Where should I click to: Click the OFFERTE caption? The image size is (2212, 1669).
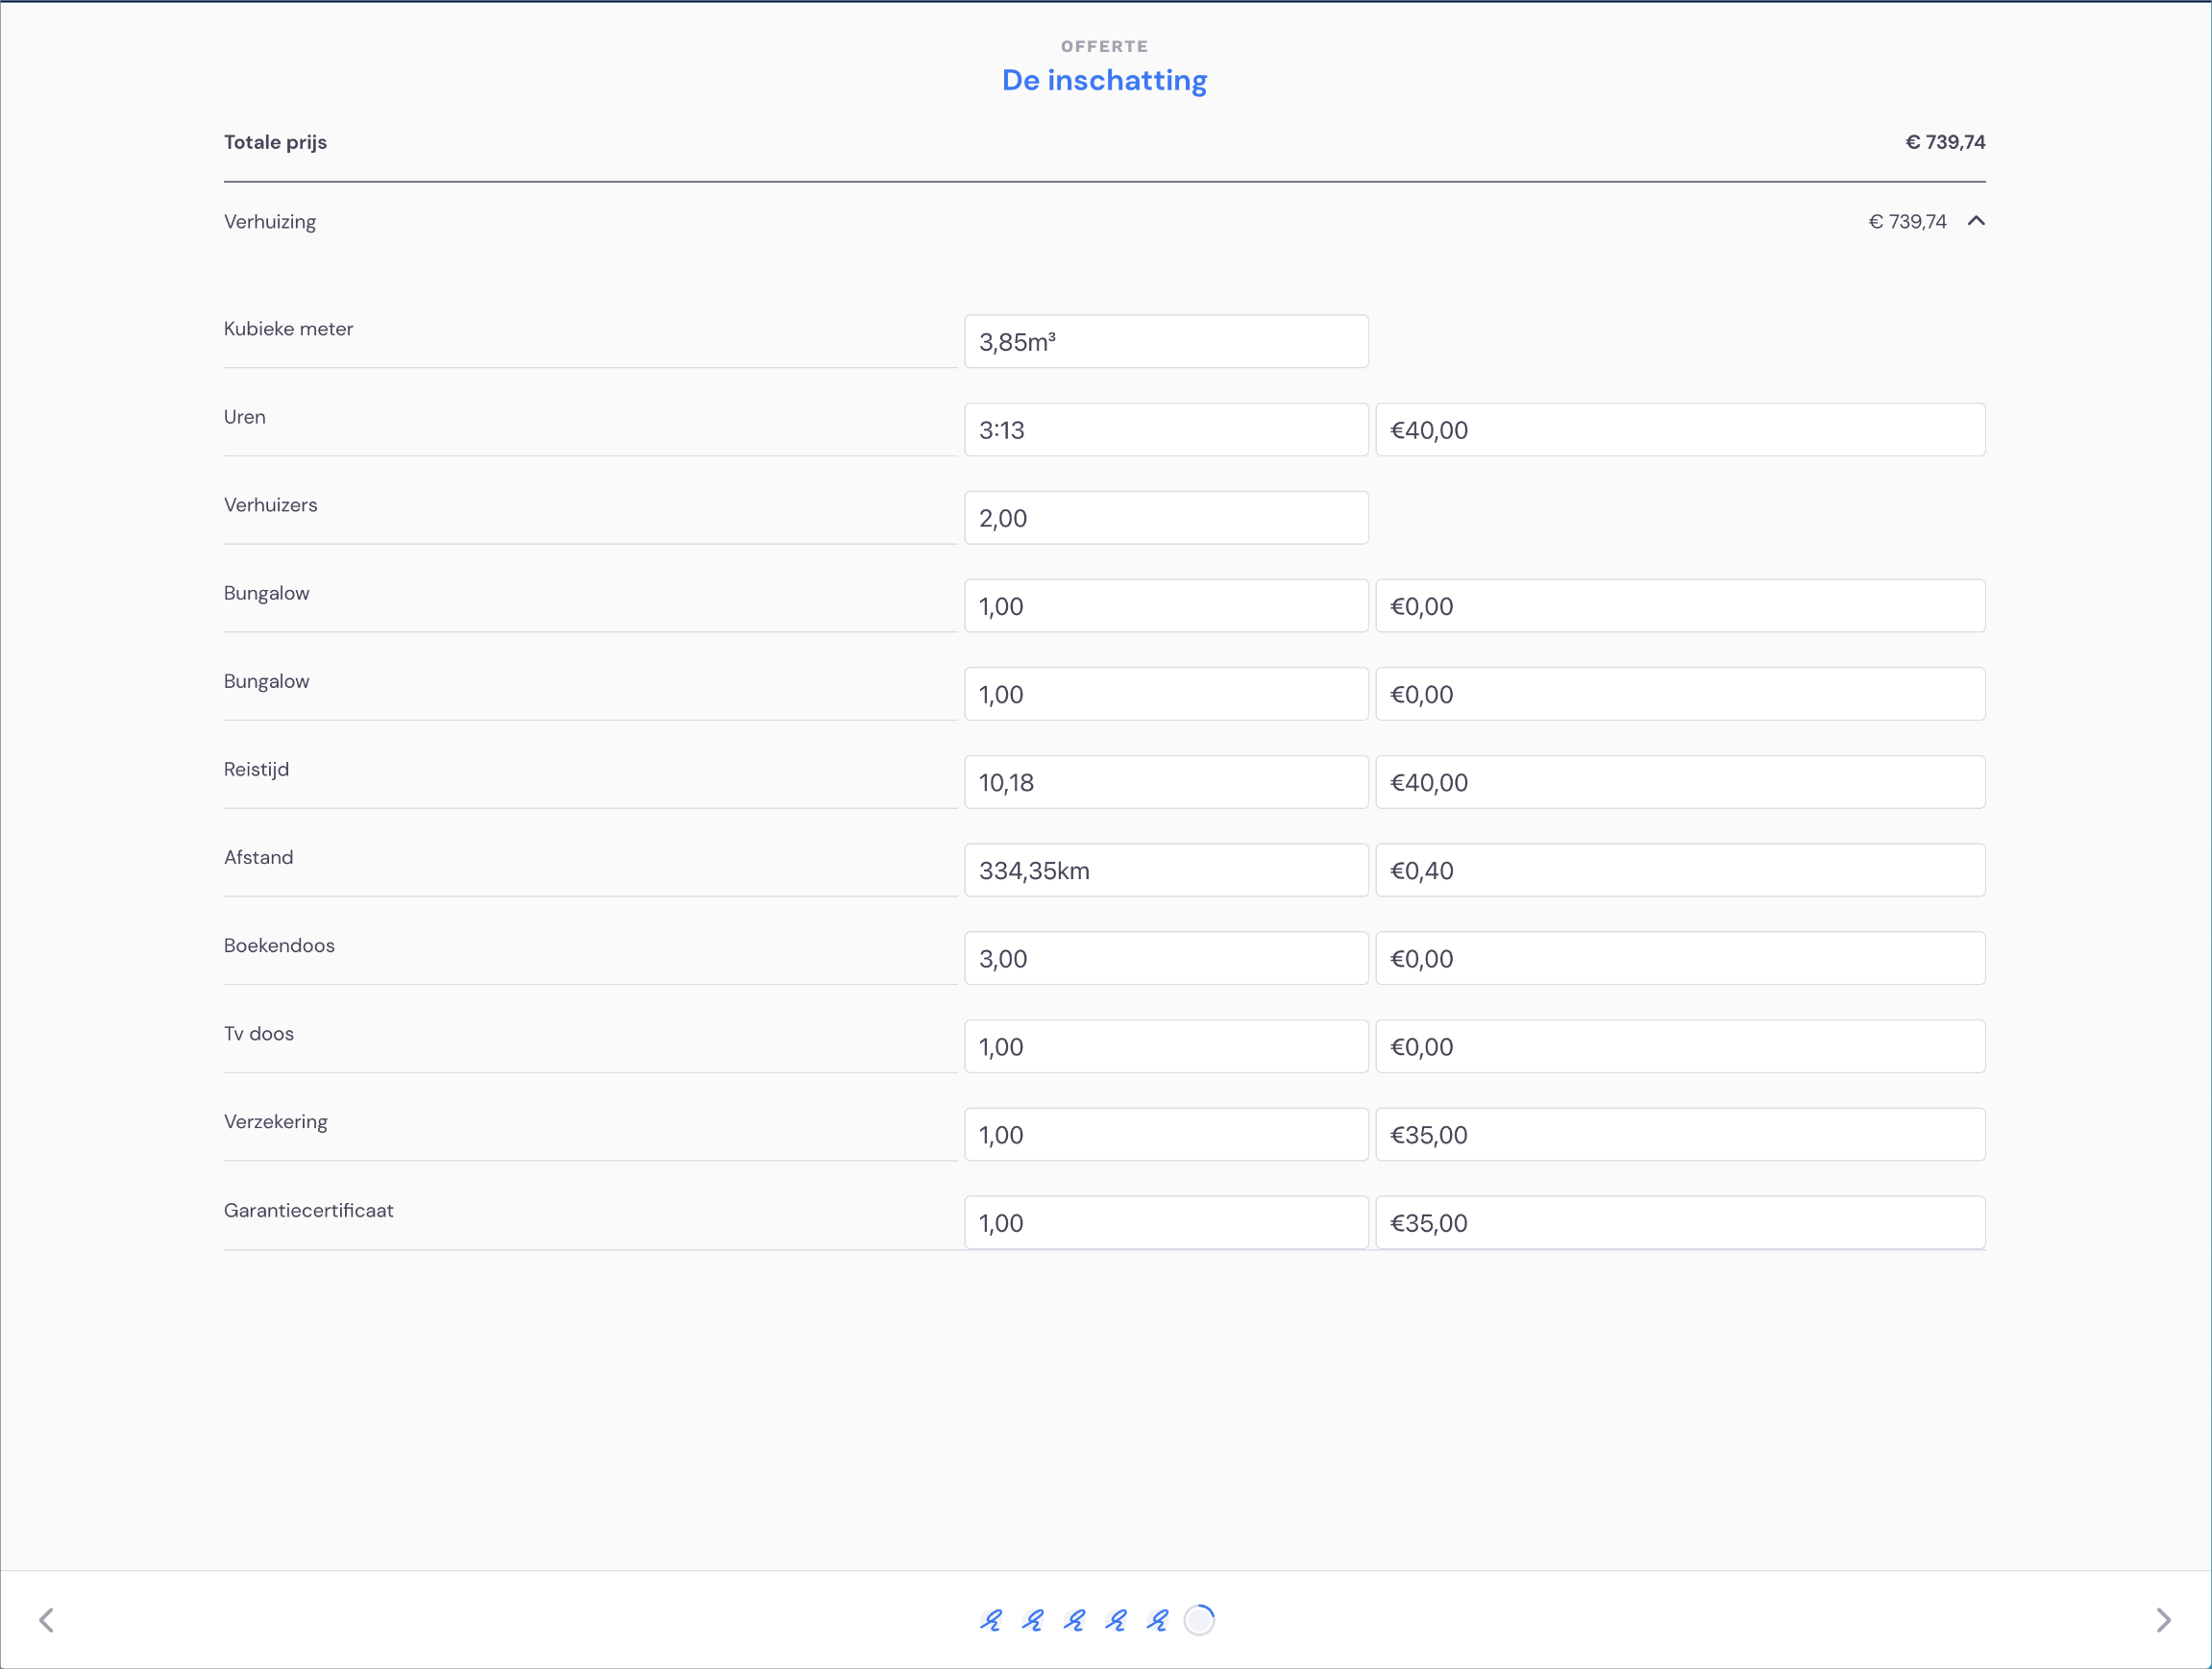click(x=1105, y=46)
